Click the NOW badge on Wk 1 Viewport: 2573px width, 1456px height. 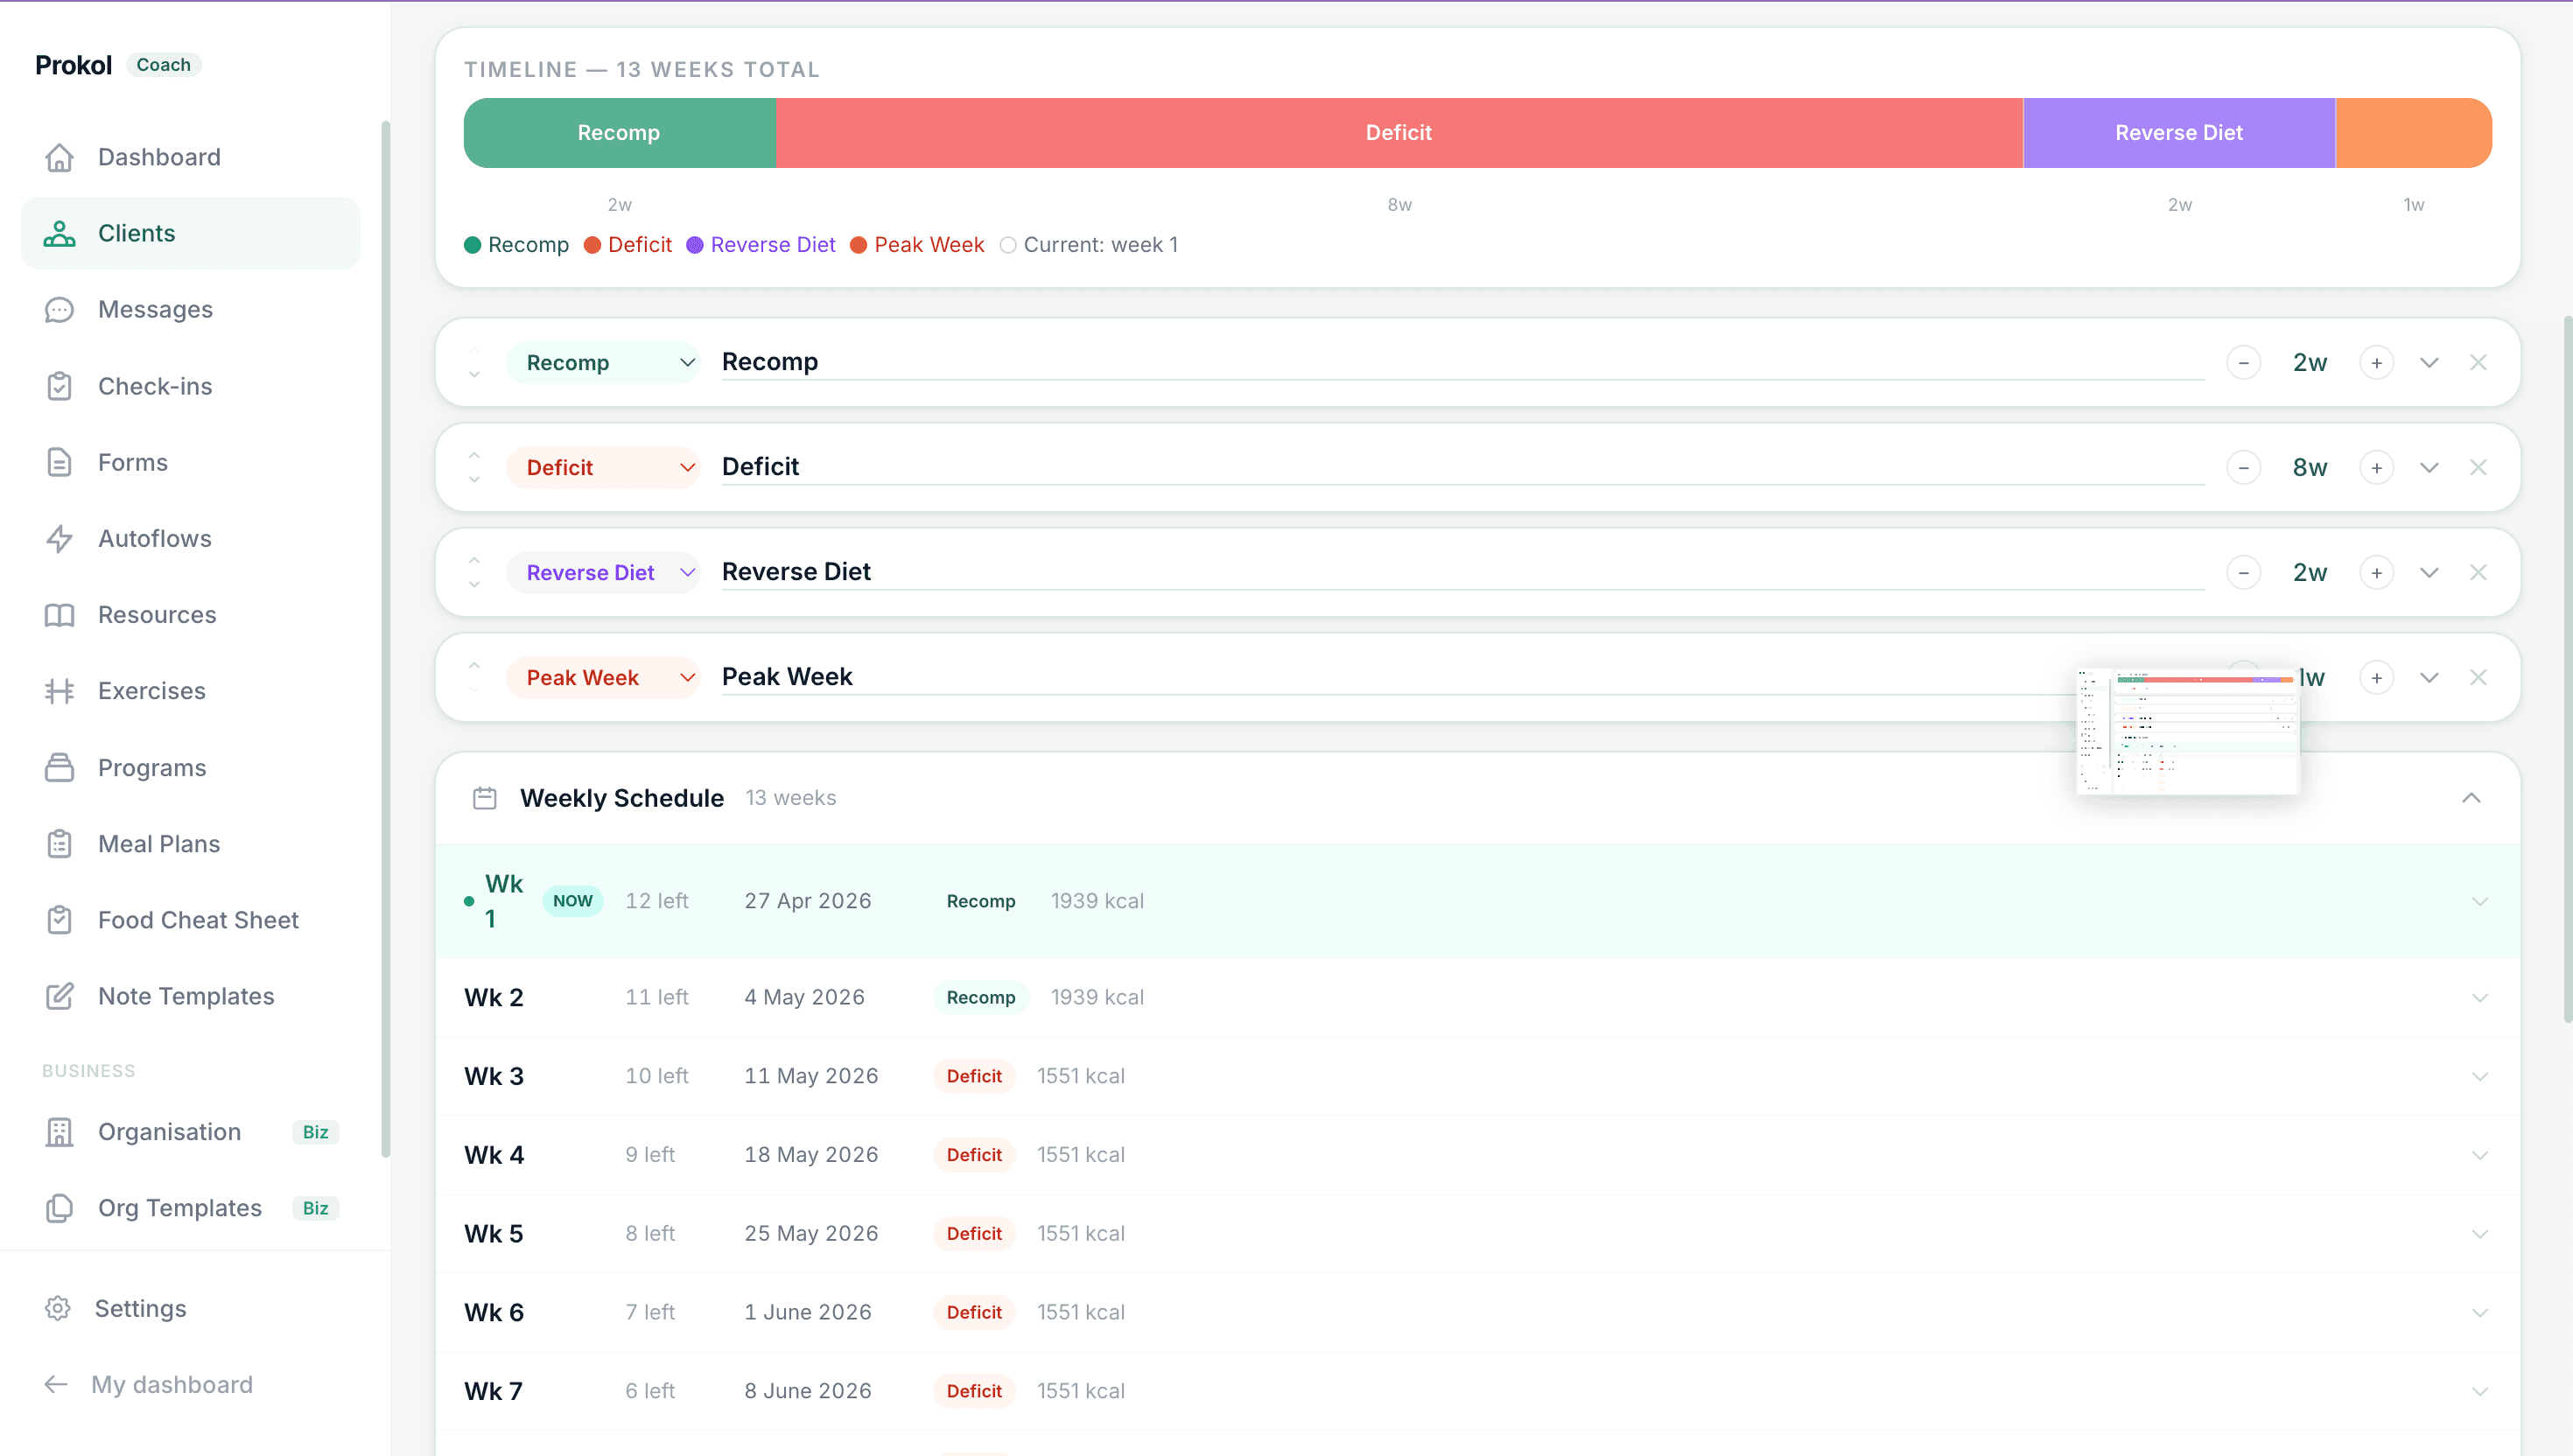pos(573,901)
